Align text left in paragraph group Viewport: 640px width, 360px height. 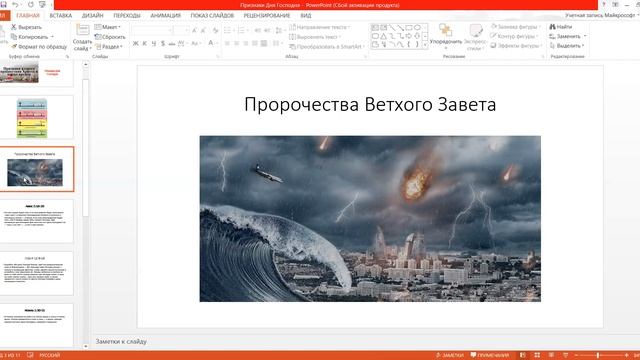point(227,43)
